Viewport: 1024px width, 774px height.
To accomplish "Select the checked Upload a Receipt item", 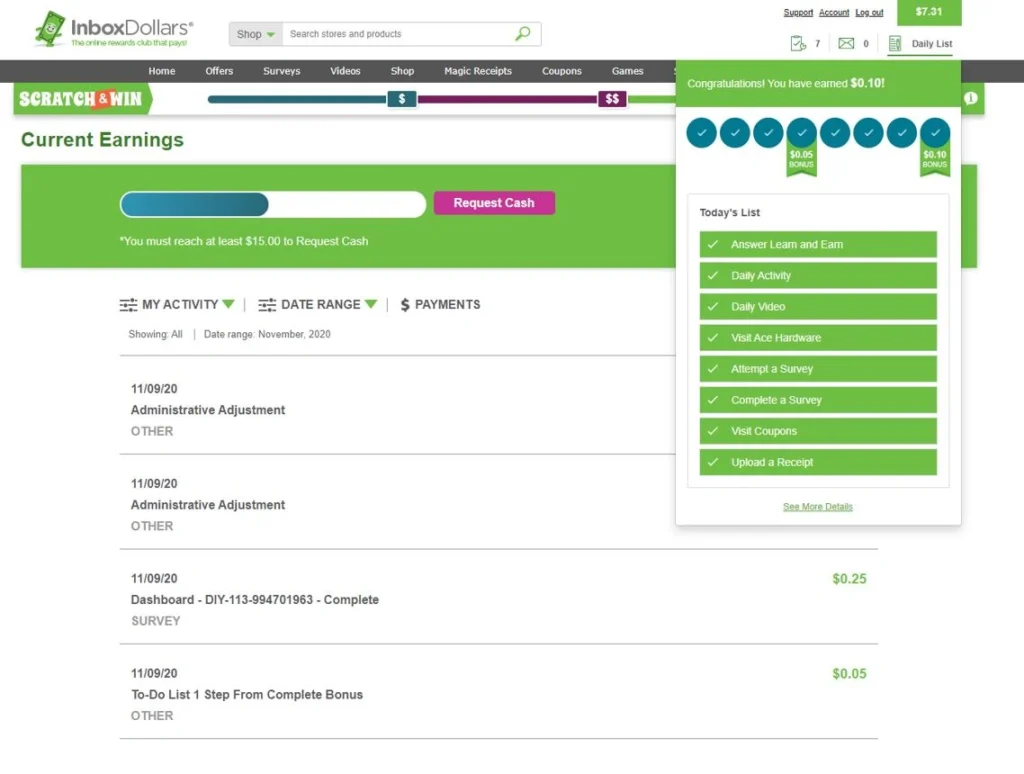I will (x=818, y=462).
